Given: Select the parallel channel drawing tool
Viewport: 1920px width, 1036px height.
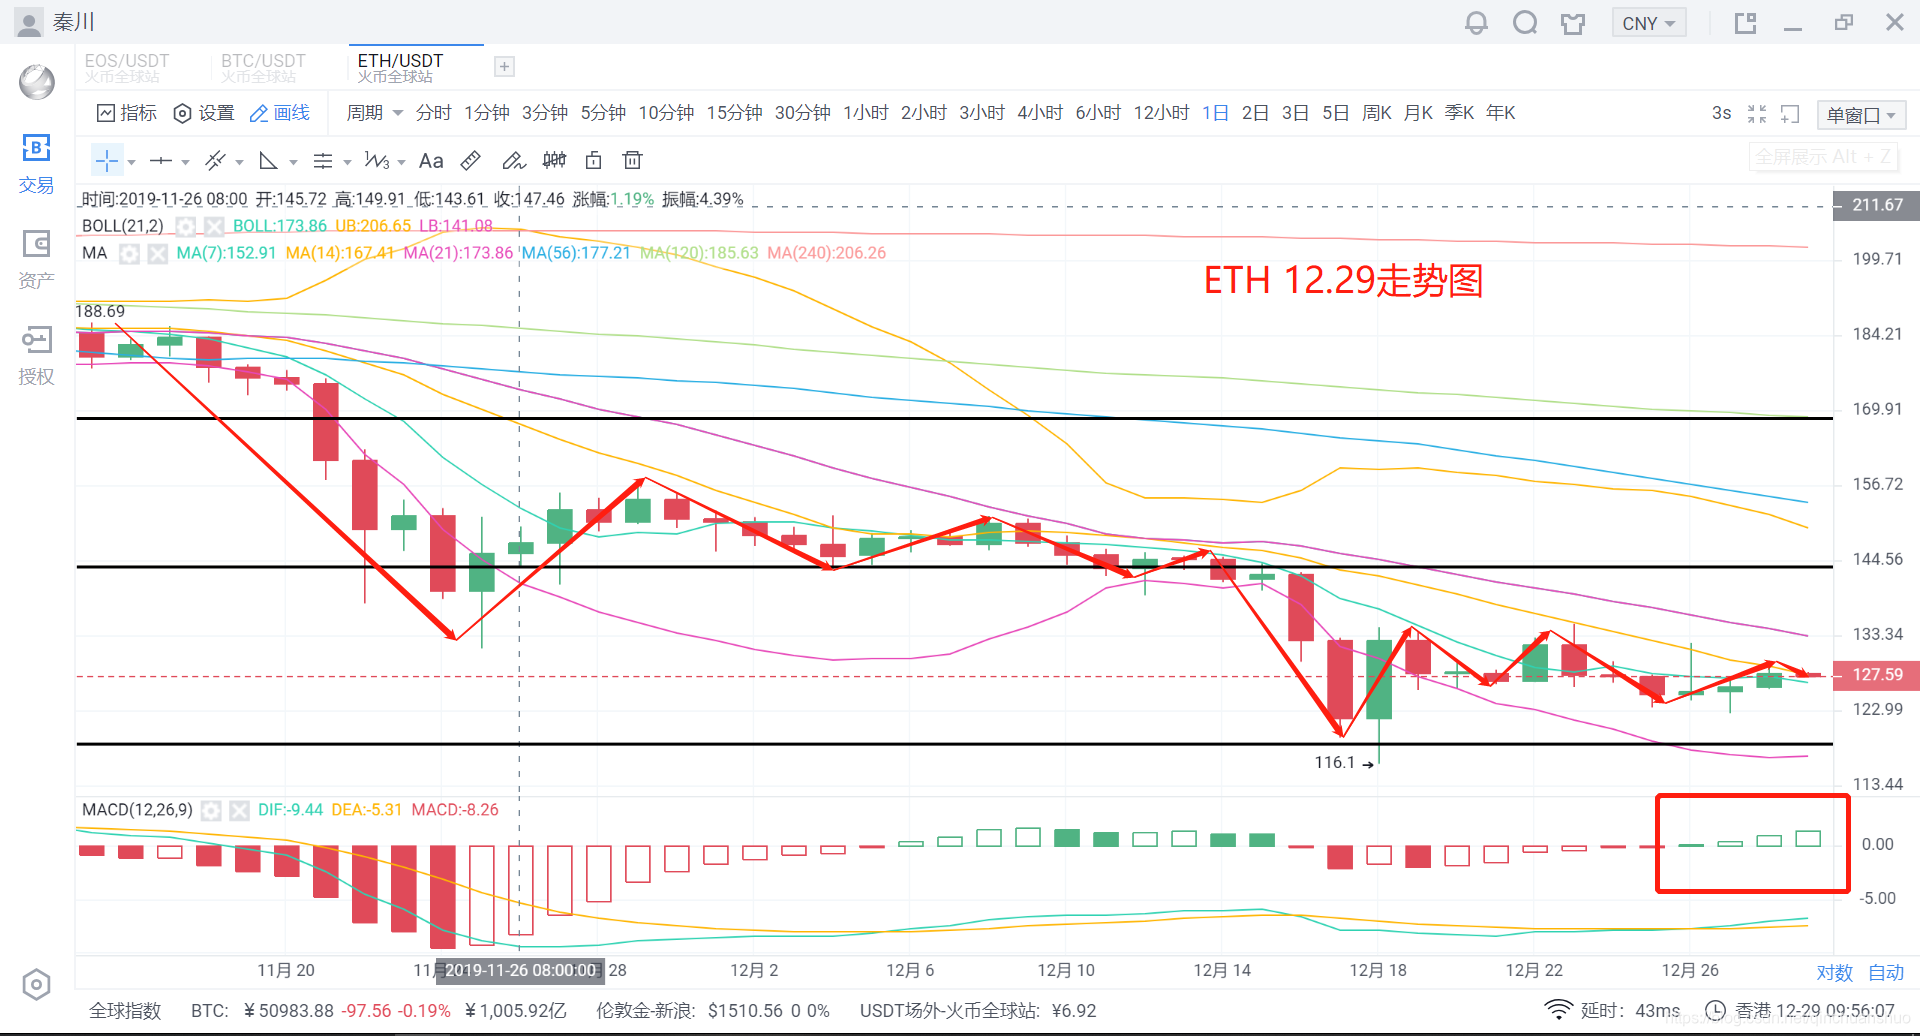Looking at the screenshot, I should pyautogui.click(x=215, y=160).
